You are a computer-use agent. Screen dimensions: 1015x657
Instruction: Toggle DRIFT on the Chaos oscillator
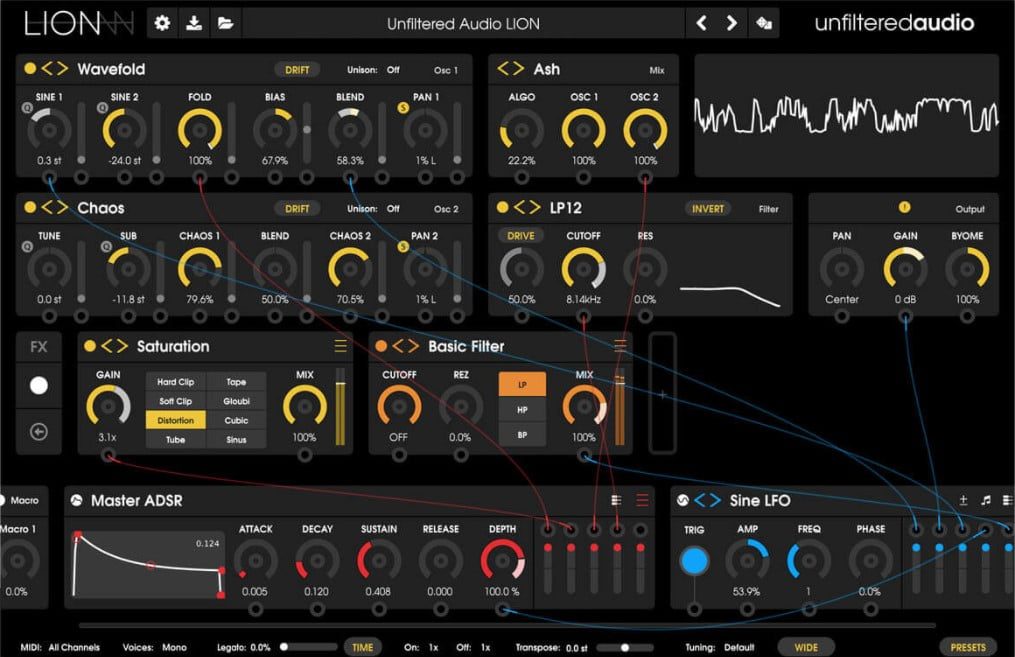tap(297, 208)
